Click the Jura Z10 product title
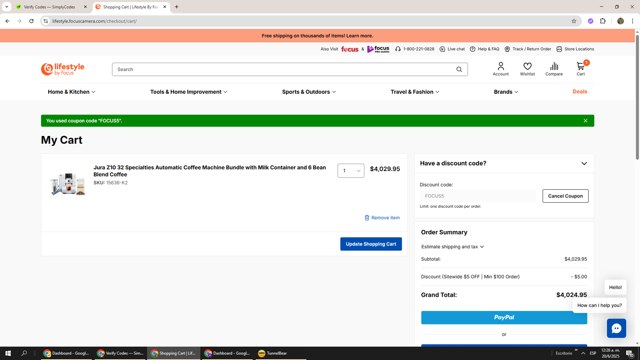 210,171
